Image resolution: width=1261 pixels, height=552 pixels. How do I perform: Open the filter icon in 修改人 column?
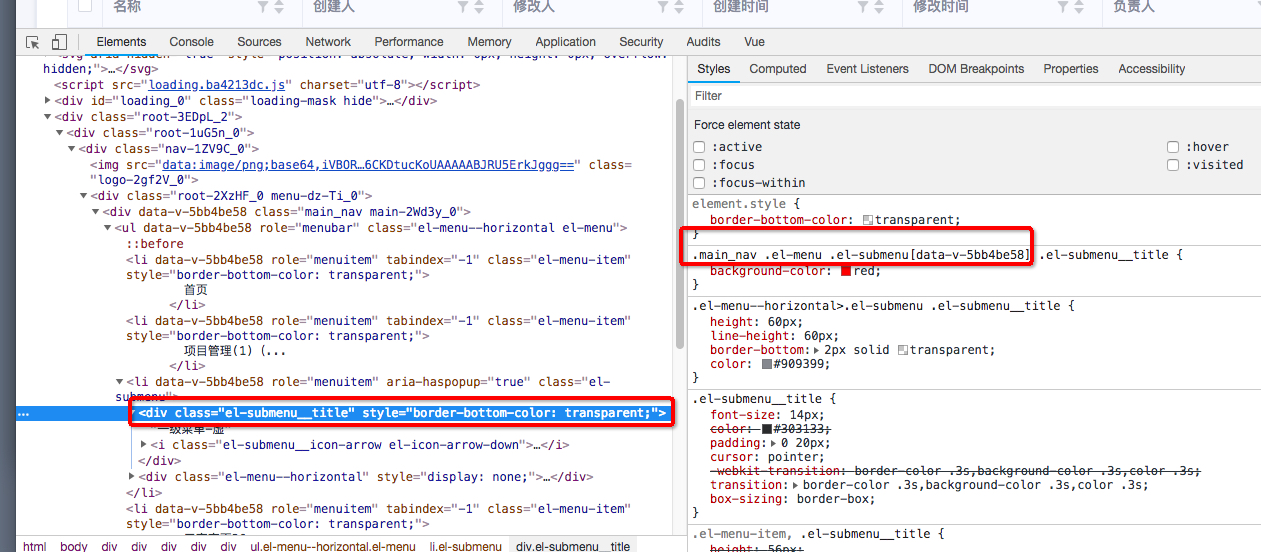coord(664,7)
